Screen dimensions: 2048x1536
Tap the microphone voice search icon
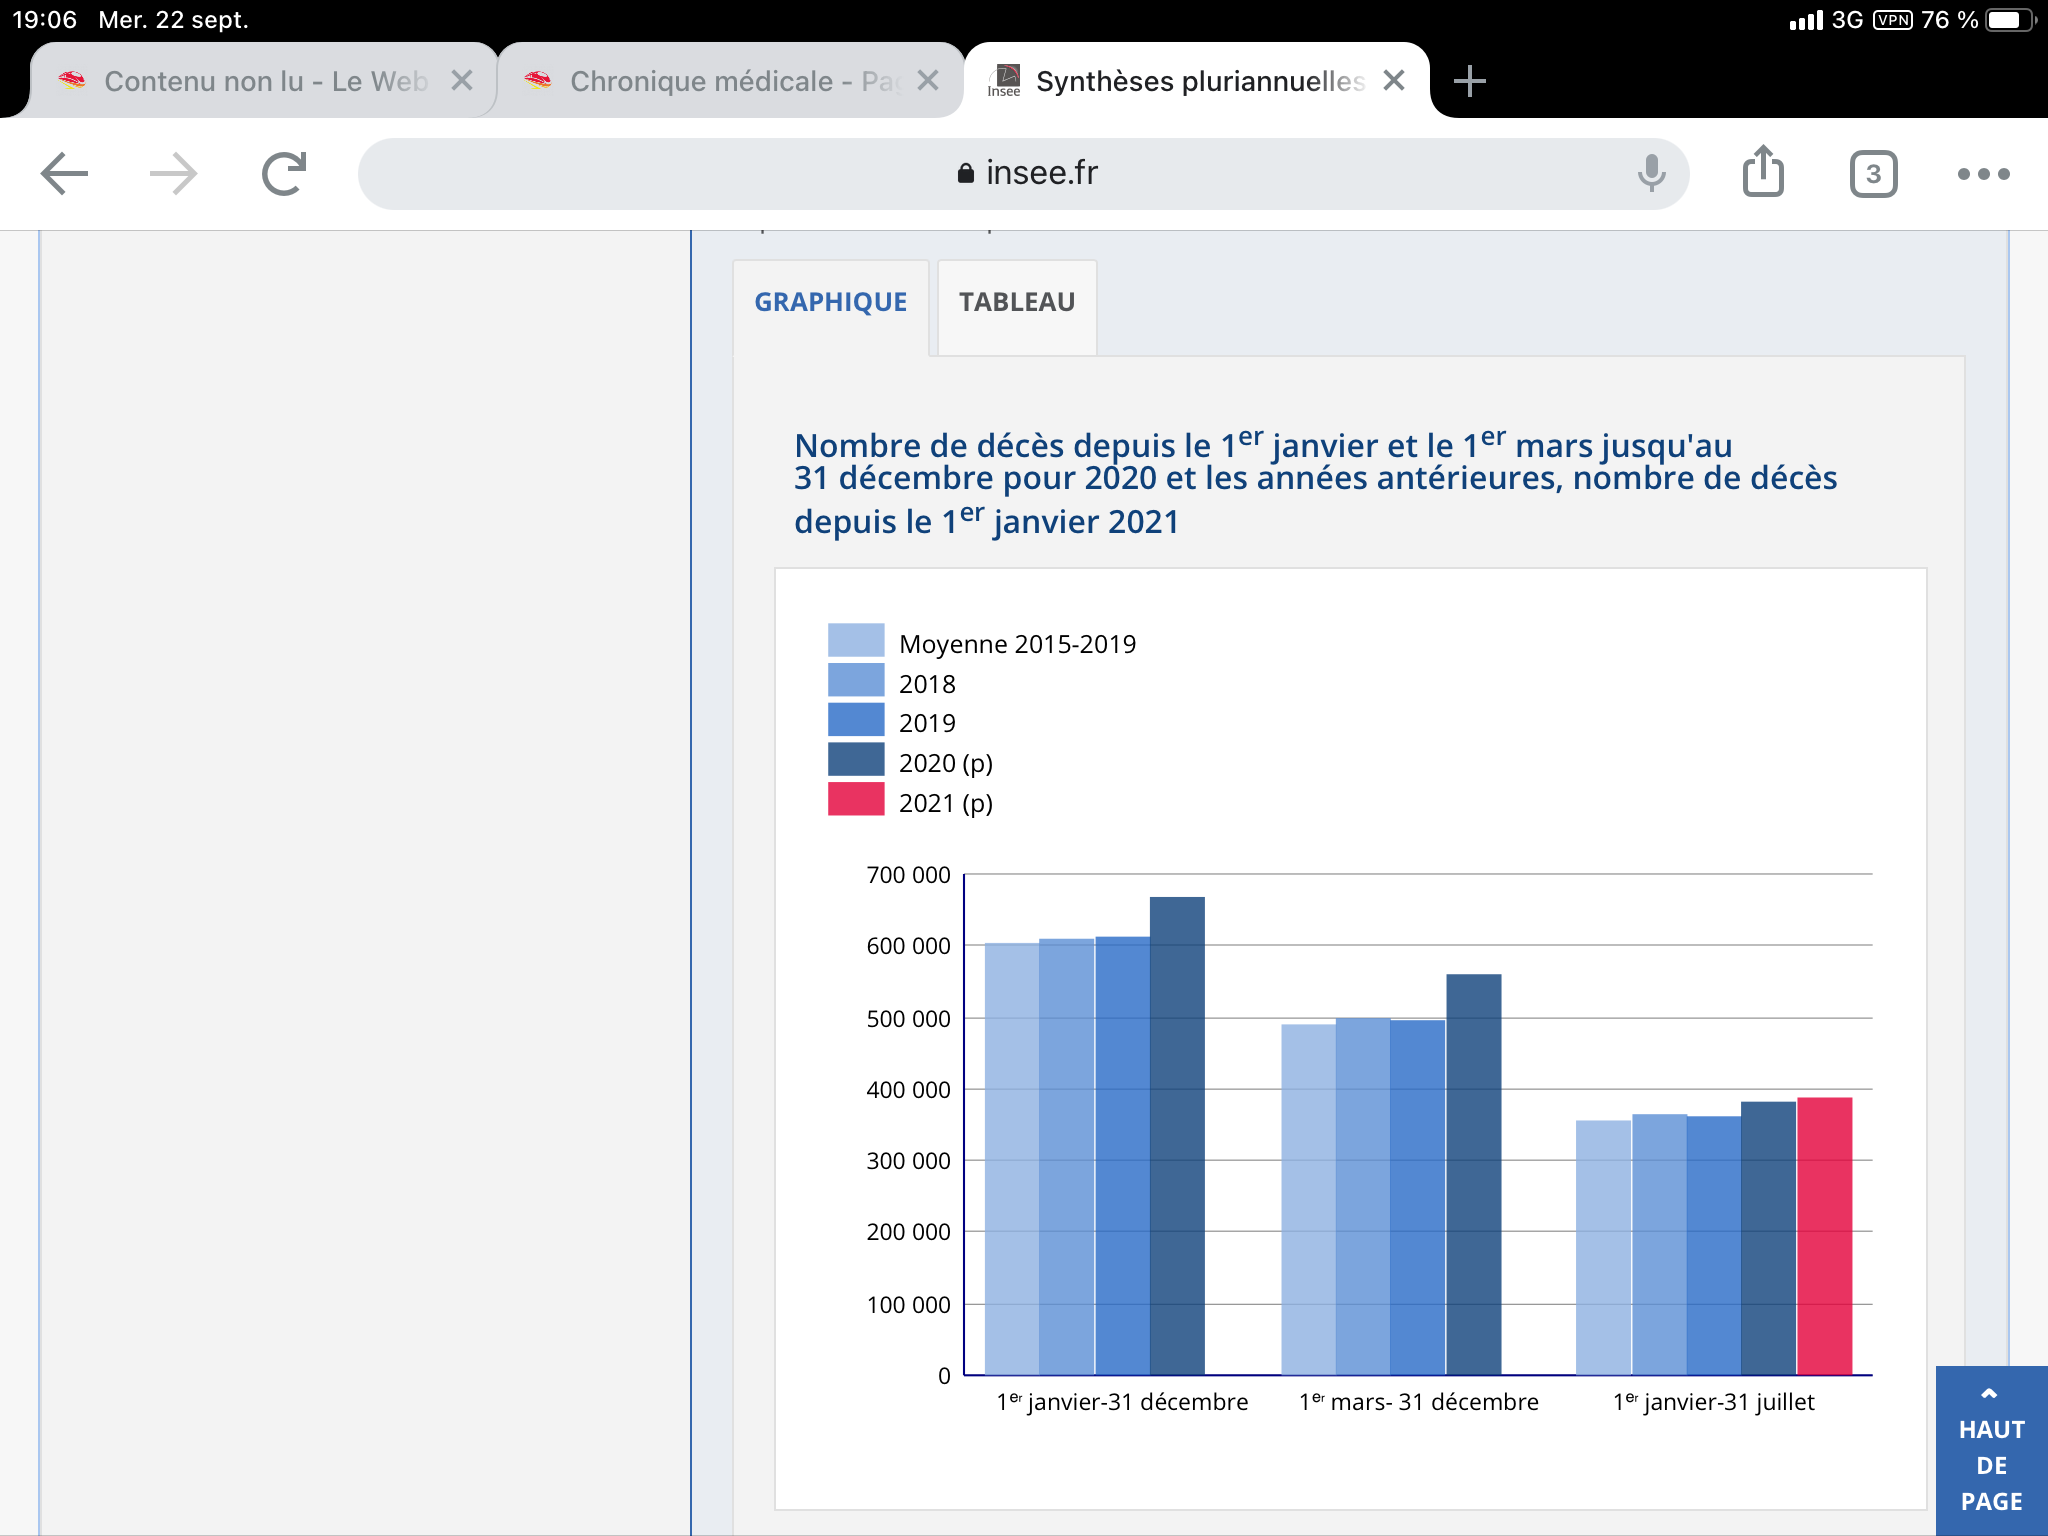[x=1651, y=174]
